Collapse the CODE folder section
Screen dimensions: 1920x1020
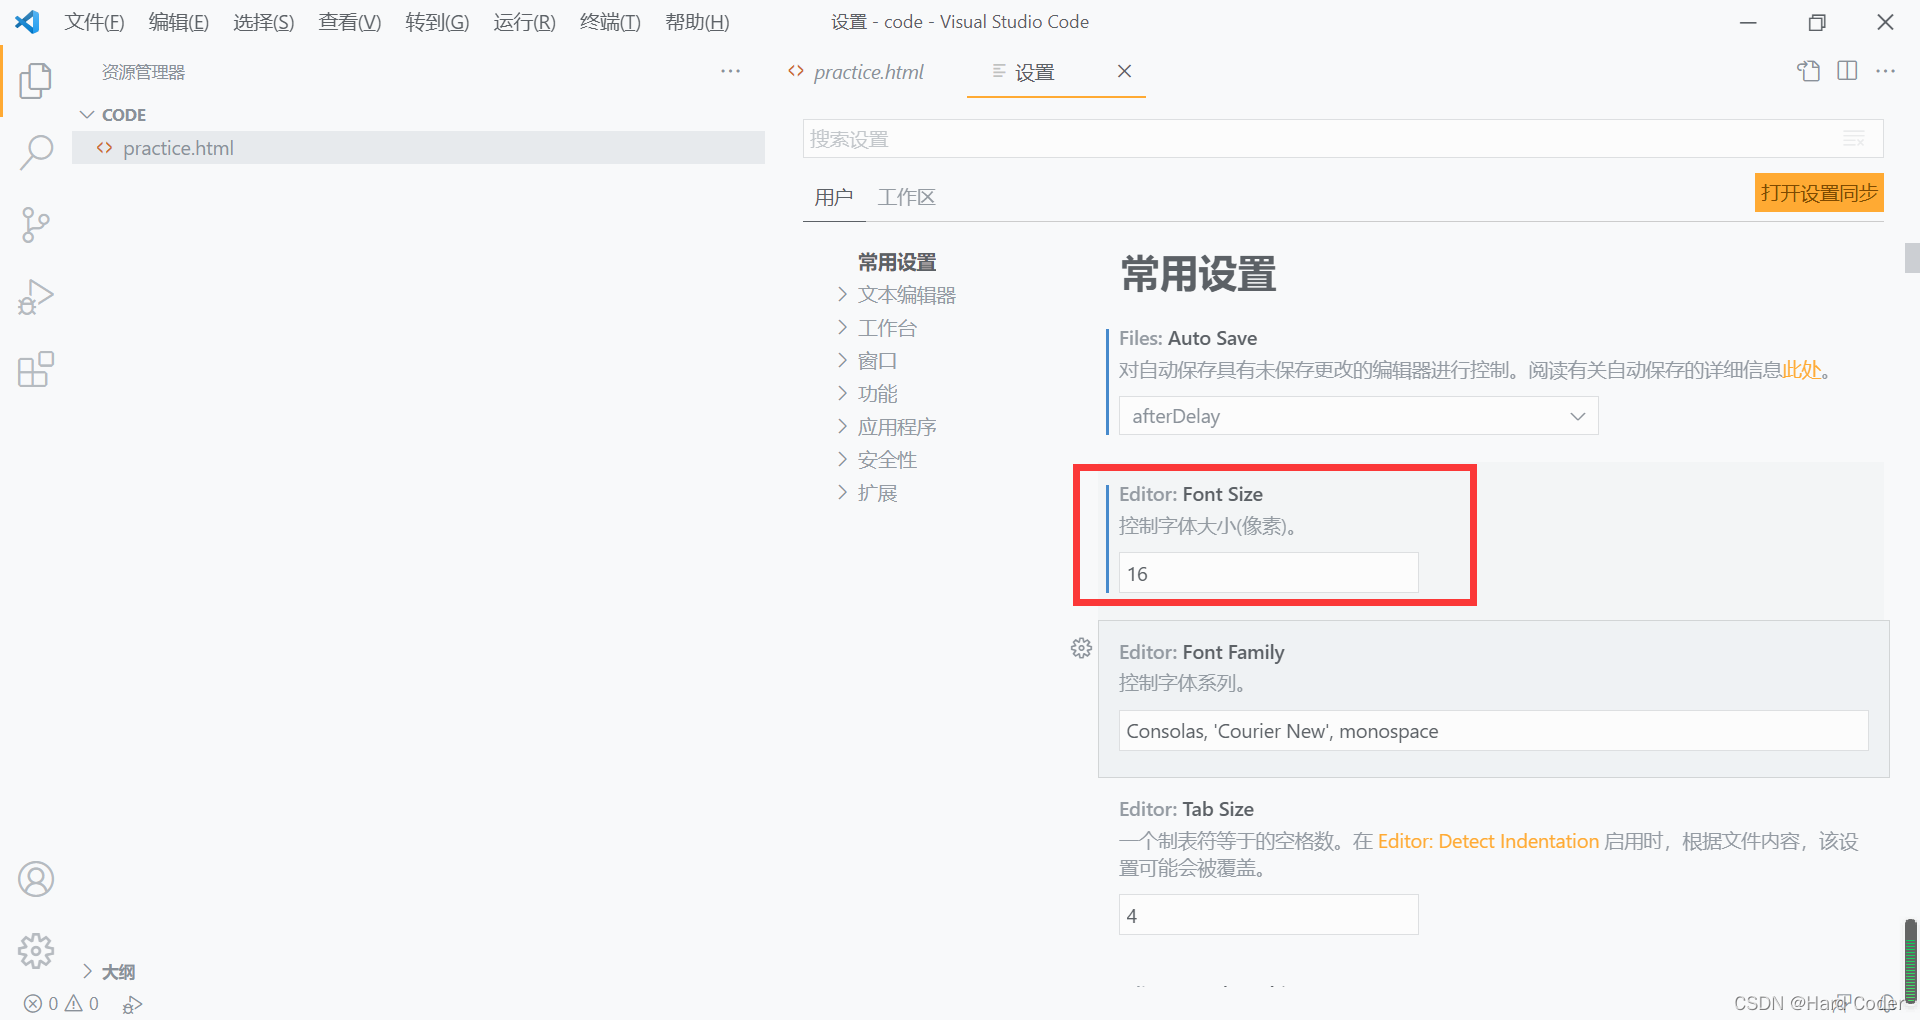pyautogui.click(x=113, y=115)
